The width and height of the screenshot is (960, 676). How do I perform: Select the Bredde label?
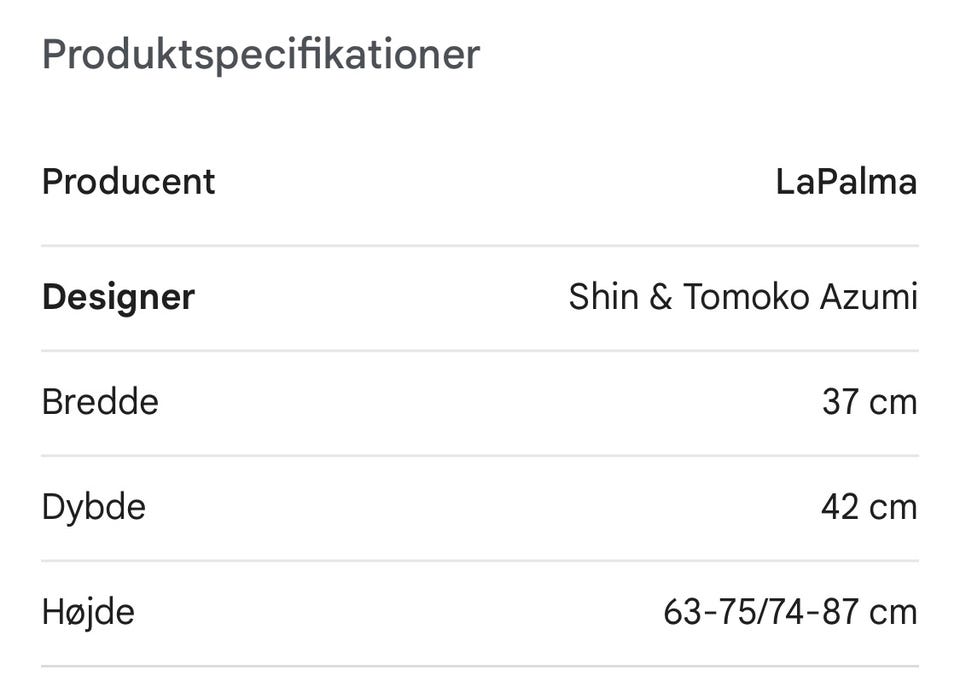click(100, 402)
